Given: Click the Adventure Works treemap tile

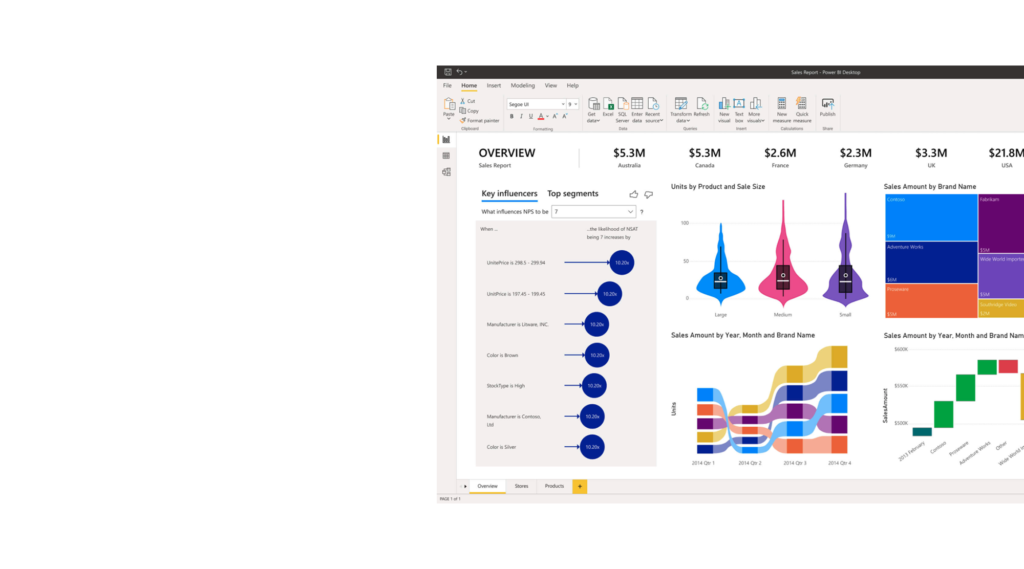Looking at the screenshot, I should coord(931,263).
